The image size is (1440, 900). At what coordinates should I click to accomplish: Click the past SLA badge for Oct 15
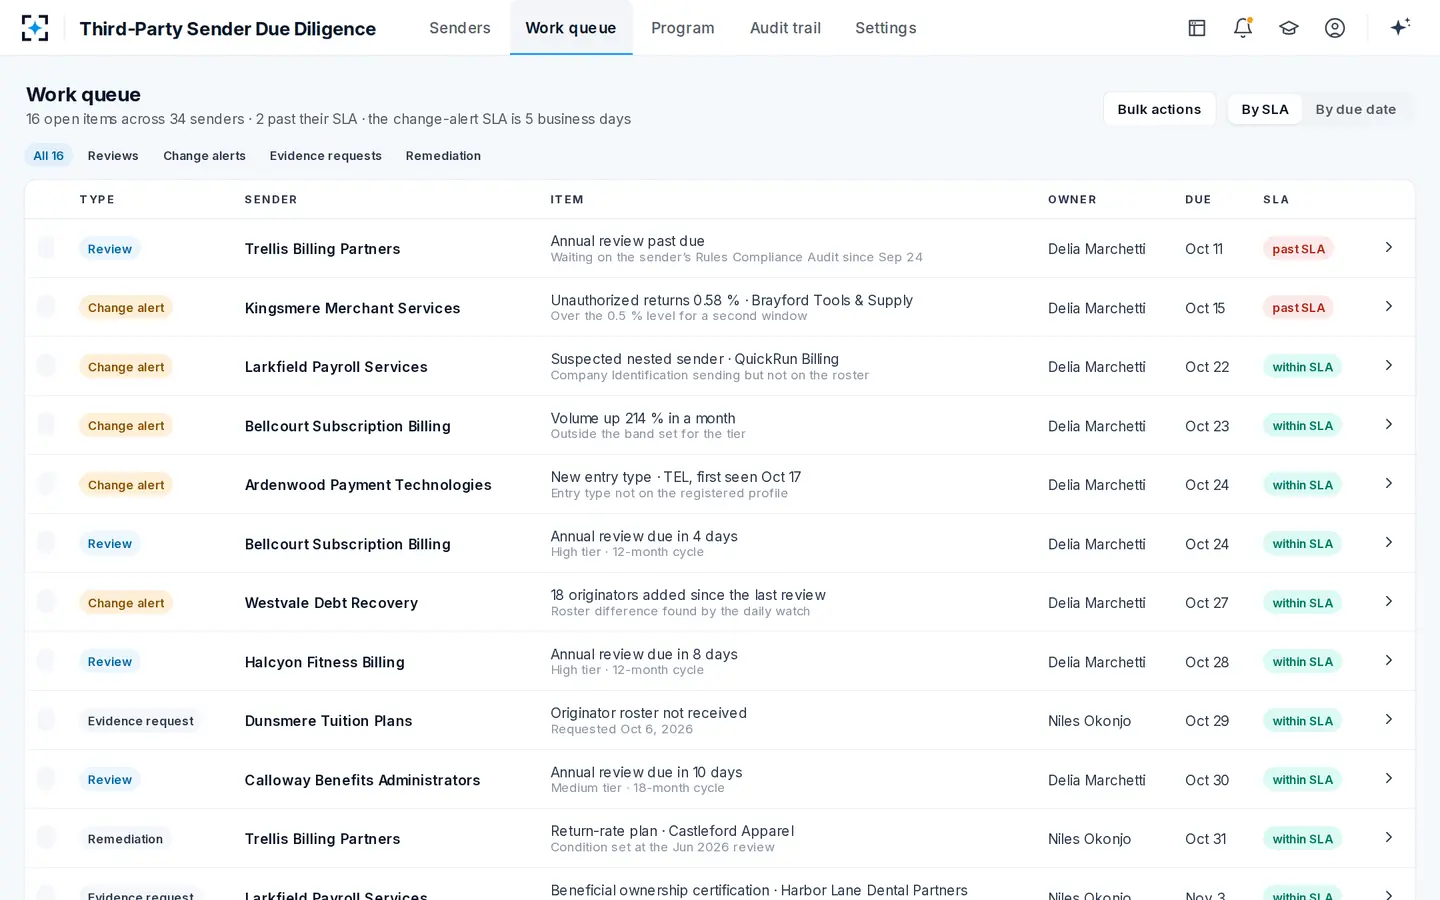(x=1298, y=308)
